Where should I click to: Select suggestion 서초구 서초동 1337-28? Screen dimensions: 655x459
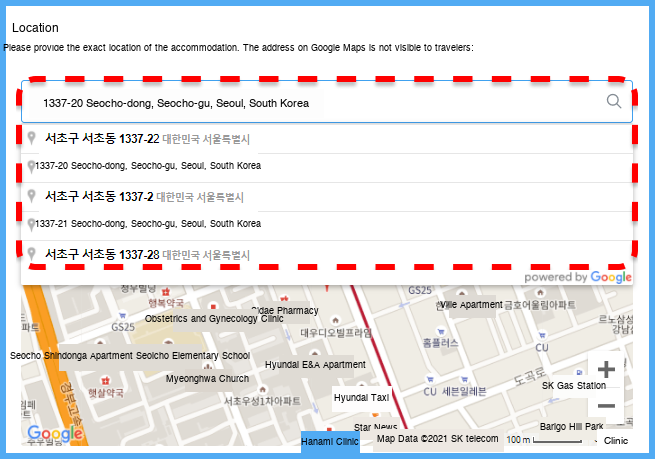pyautogui.click(x=327, y=254)
